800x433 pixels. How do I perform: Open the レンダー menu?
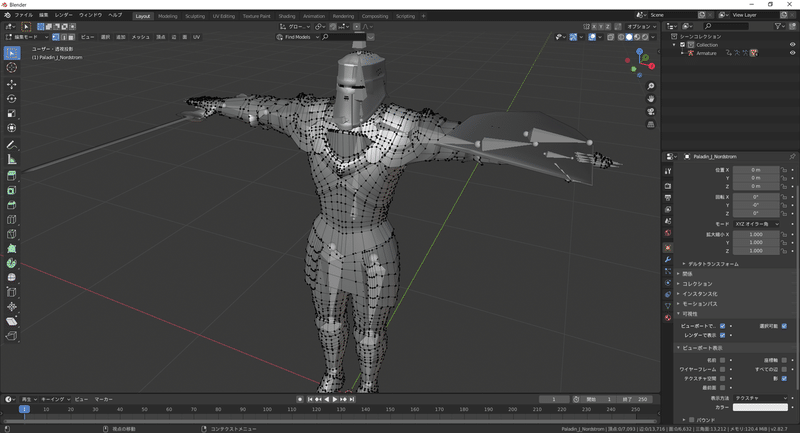tap(64, 15)
